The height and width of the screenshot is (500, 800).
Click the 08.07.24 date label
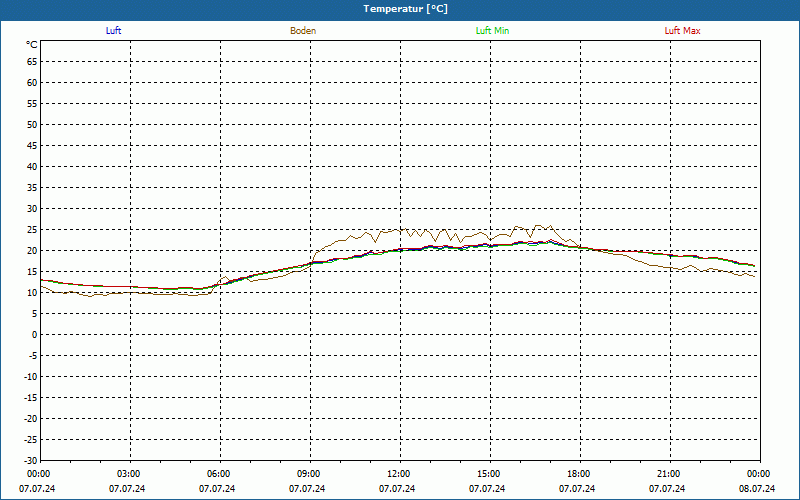point(757,489)
